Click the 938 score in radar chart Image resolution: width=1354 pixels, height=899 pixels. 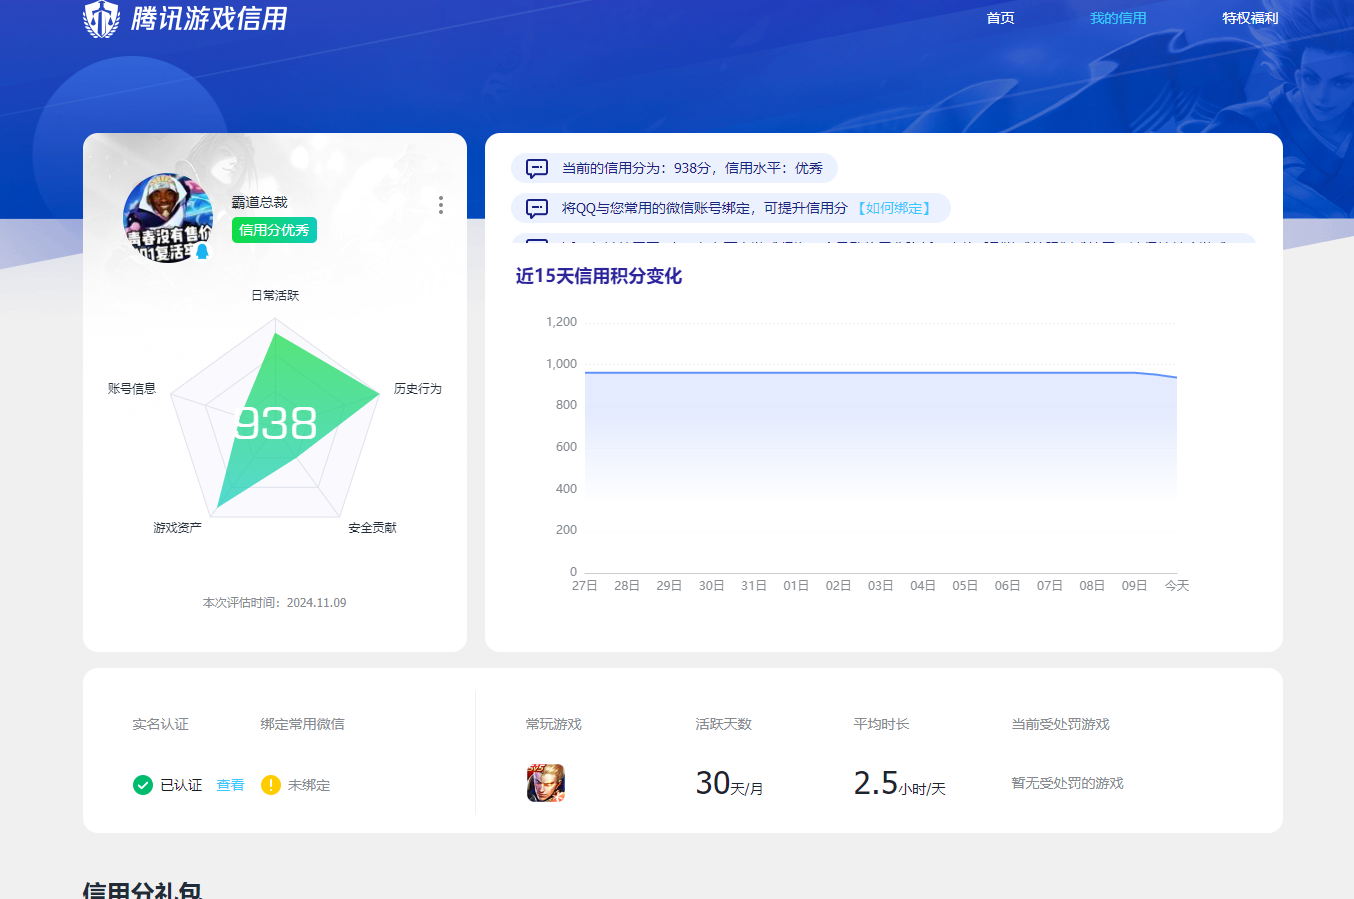click(275, 423)
